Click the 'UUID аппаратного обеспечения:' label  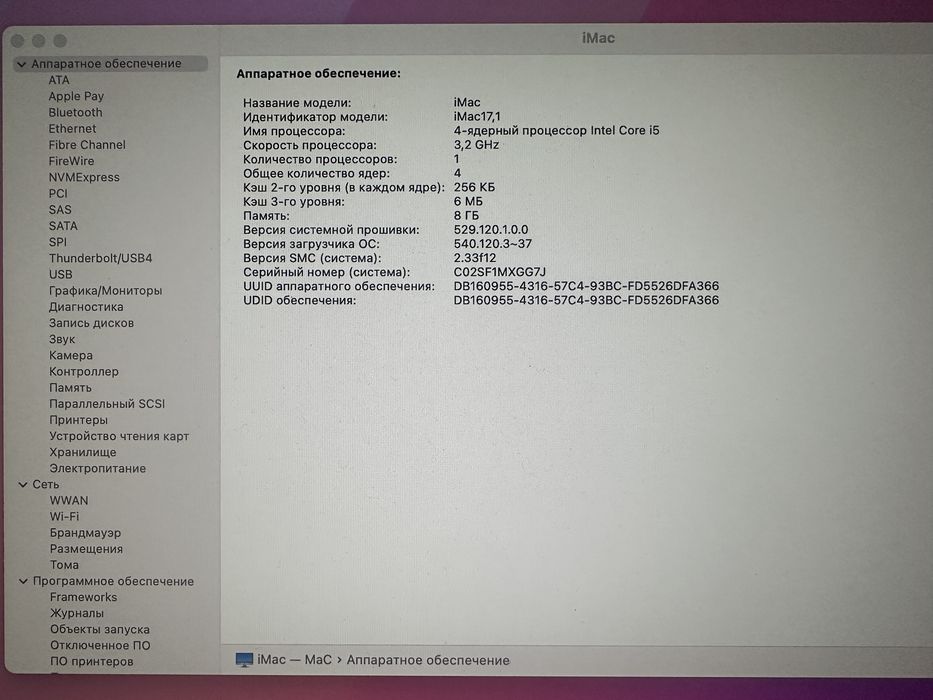(x=339, y=286)
